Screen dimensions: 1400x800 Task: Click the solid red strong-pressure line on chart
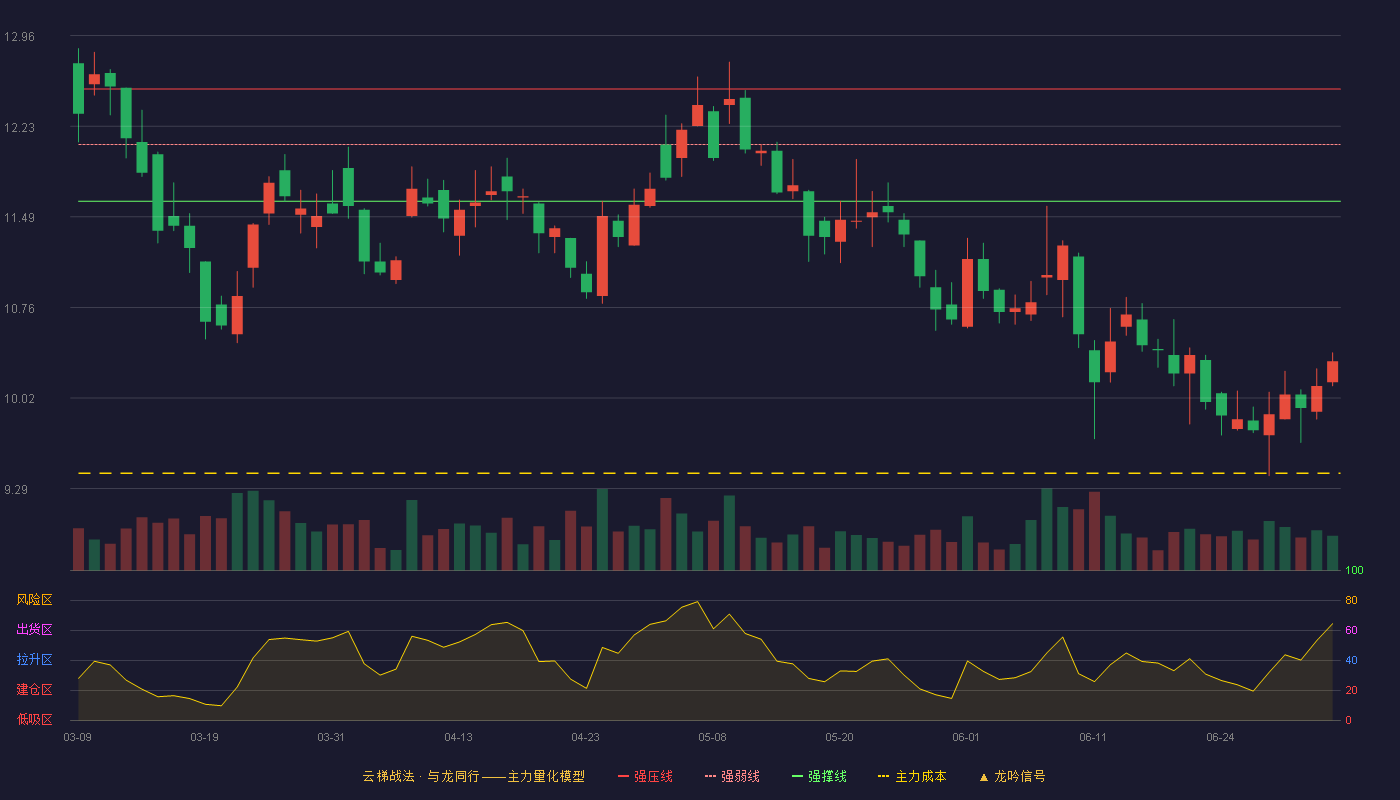pyautogui.click(x=709, y=89)
